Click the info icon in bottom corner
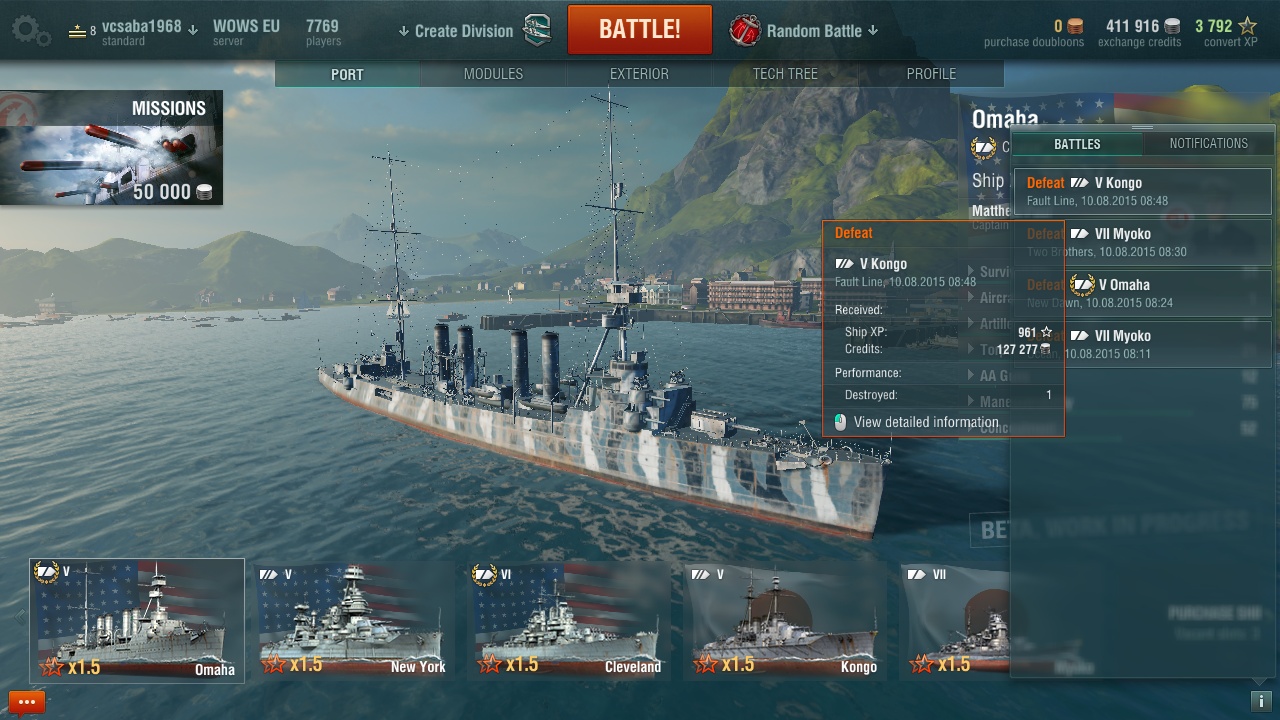1280x720 pixels. [1261, 701]
